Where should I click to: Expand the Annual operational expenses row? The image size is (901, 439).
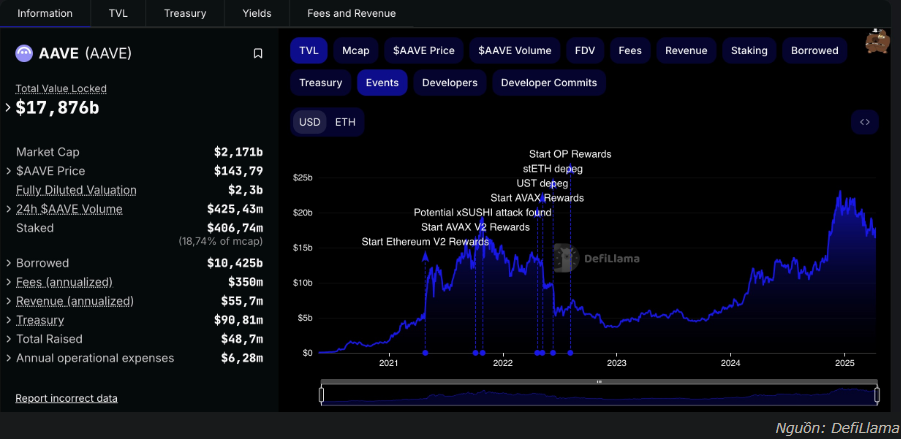[x=9, y=358]
